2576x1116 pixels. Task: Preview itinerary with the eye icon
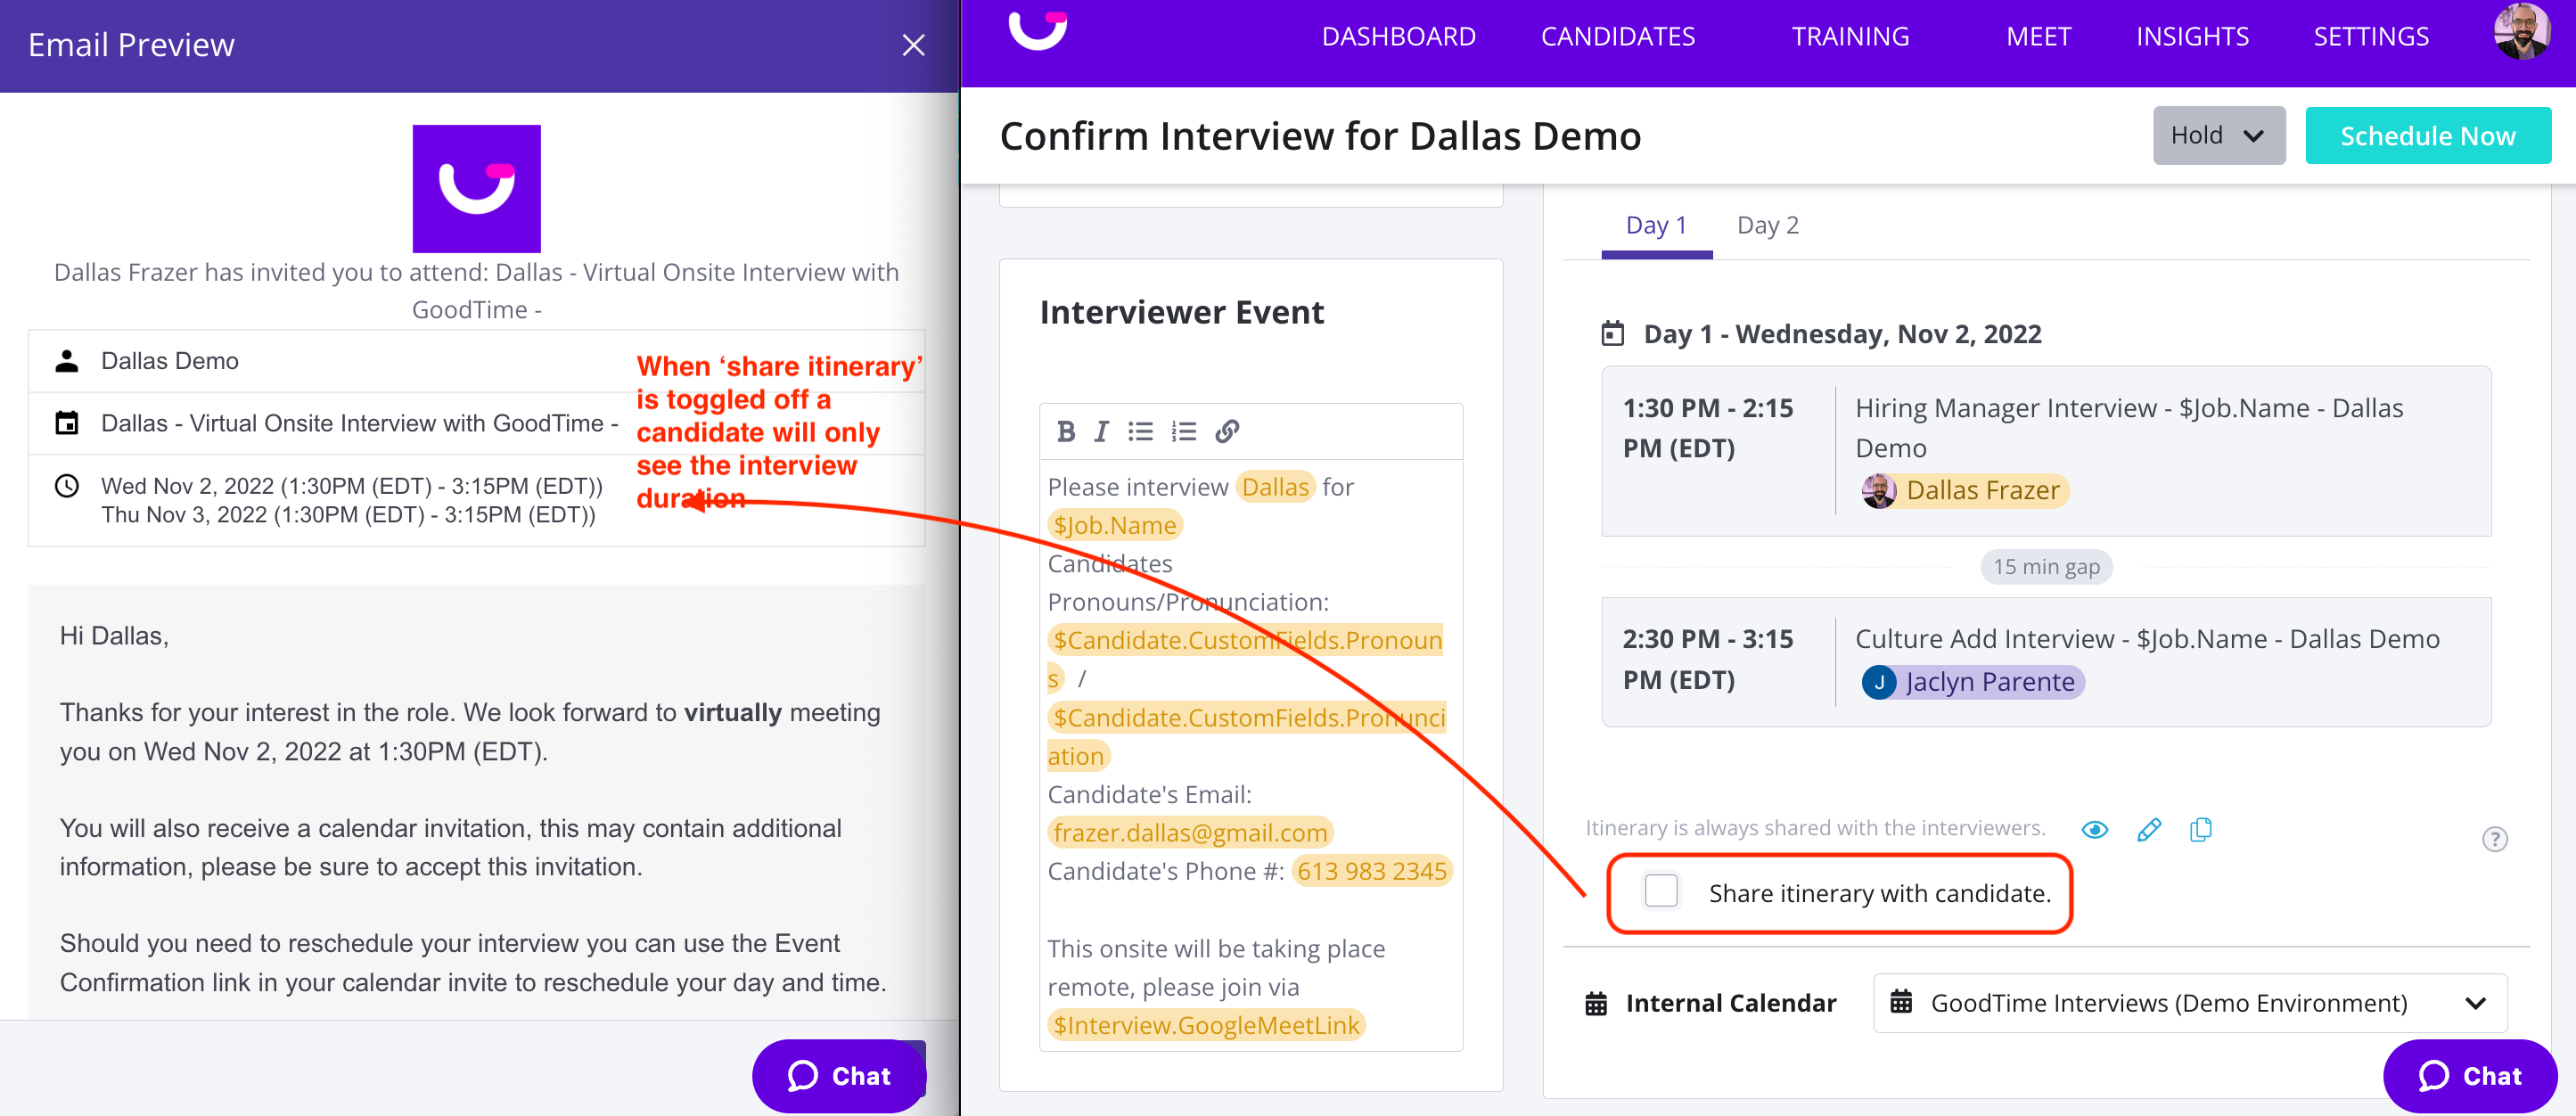pyautogui.click(x=2094, y=829)
